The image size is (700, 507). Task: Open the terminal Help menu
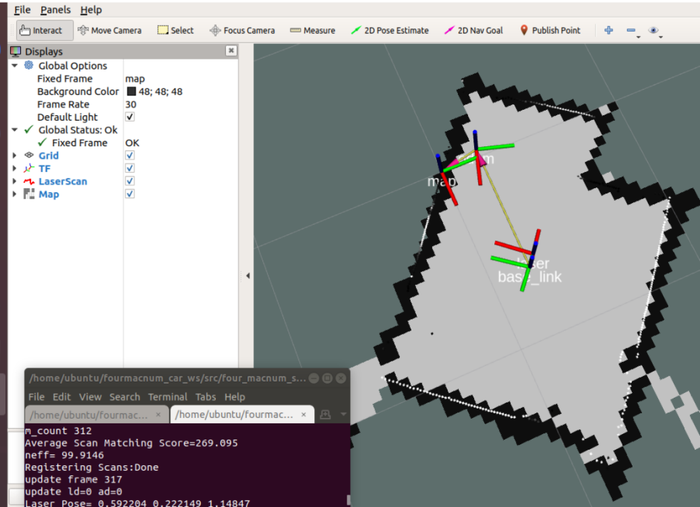pos(234,397)
